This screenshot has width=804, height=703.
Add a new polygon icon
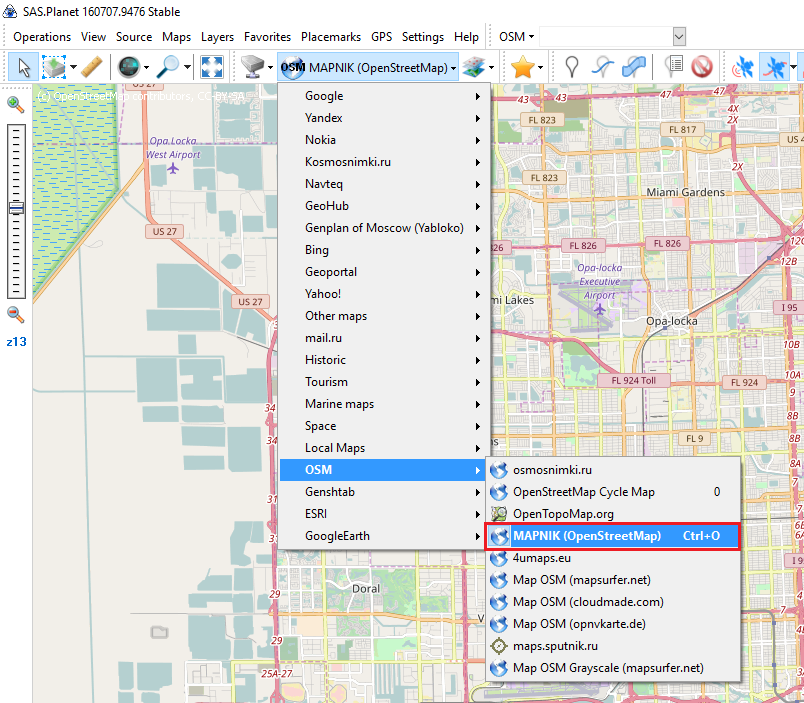point(634,67)
